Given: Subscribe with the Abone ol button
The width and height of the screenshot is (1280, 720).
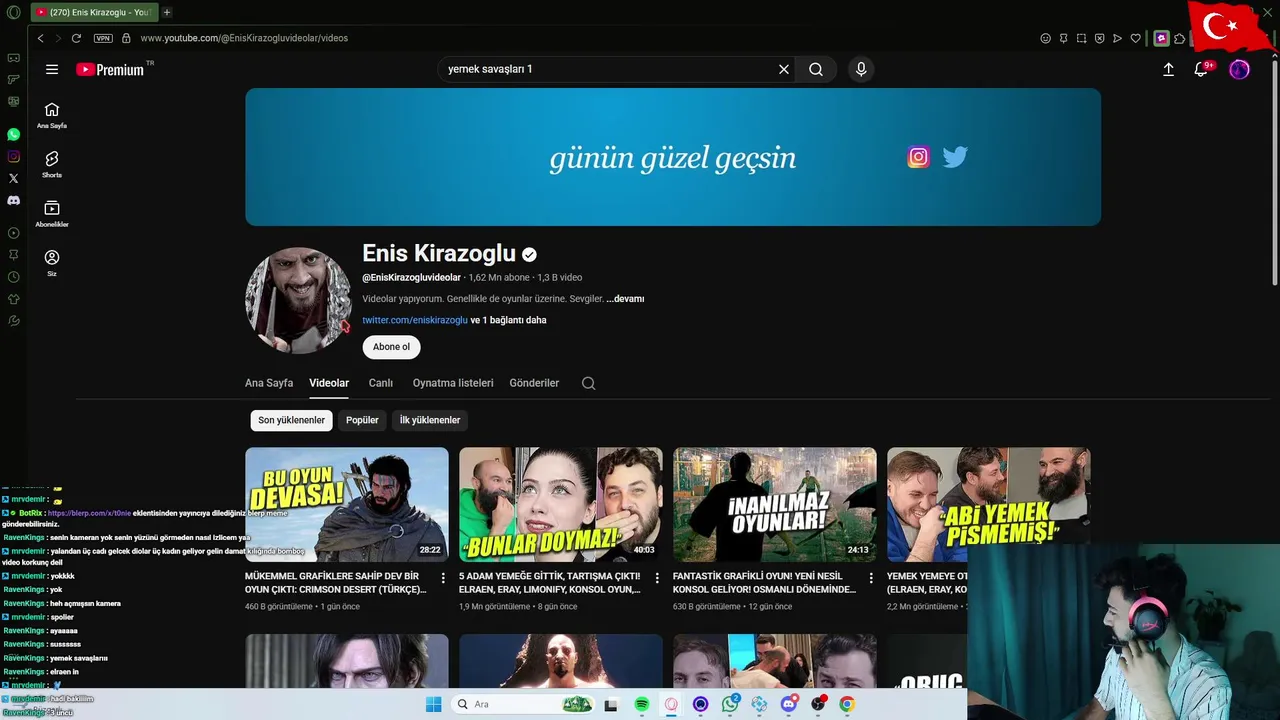Looking at the screenshot, I should 391,347.
